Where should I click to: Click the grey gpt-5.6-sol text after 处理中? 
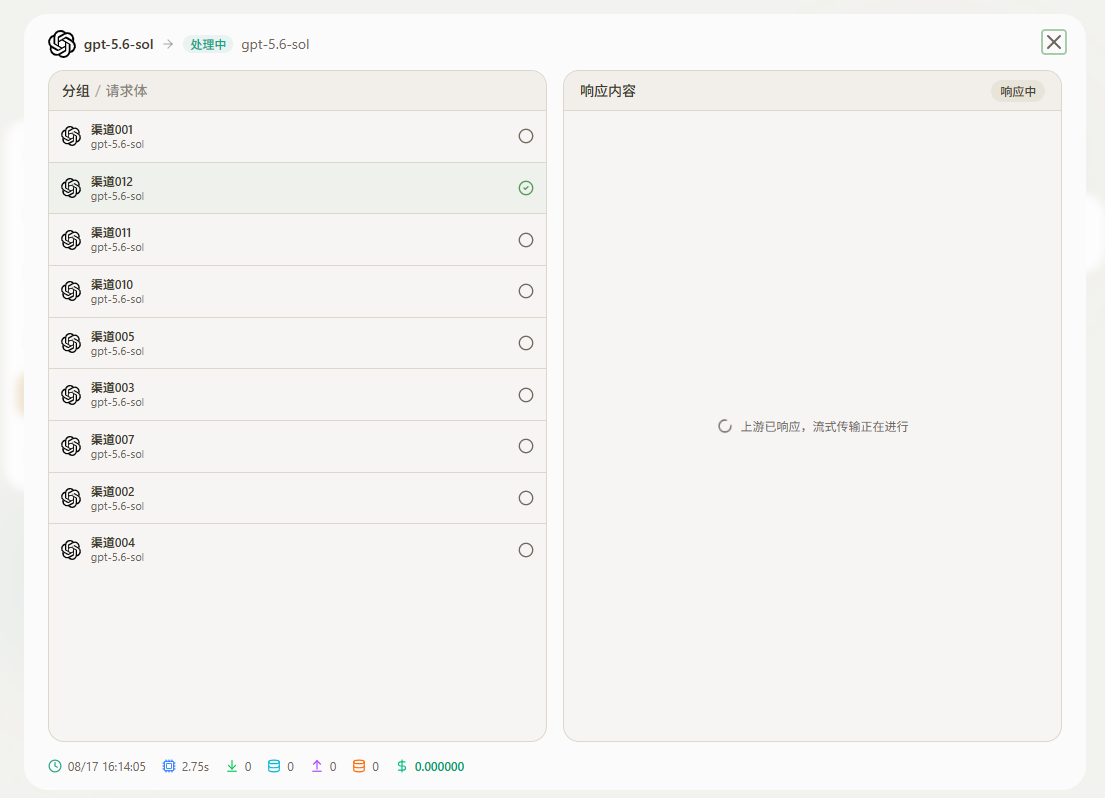pyautogui.click(x=275, y=44)
